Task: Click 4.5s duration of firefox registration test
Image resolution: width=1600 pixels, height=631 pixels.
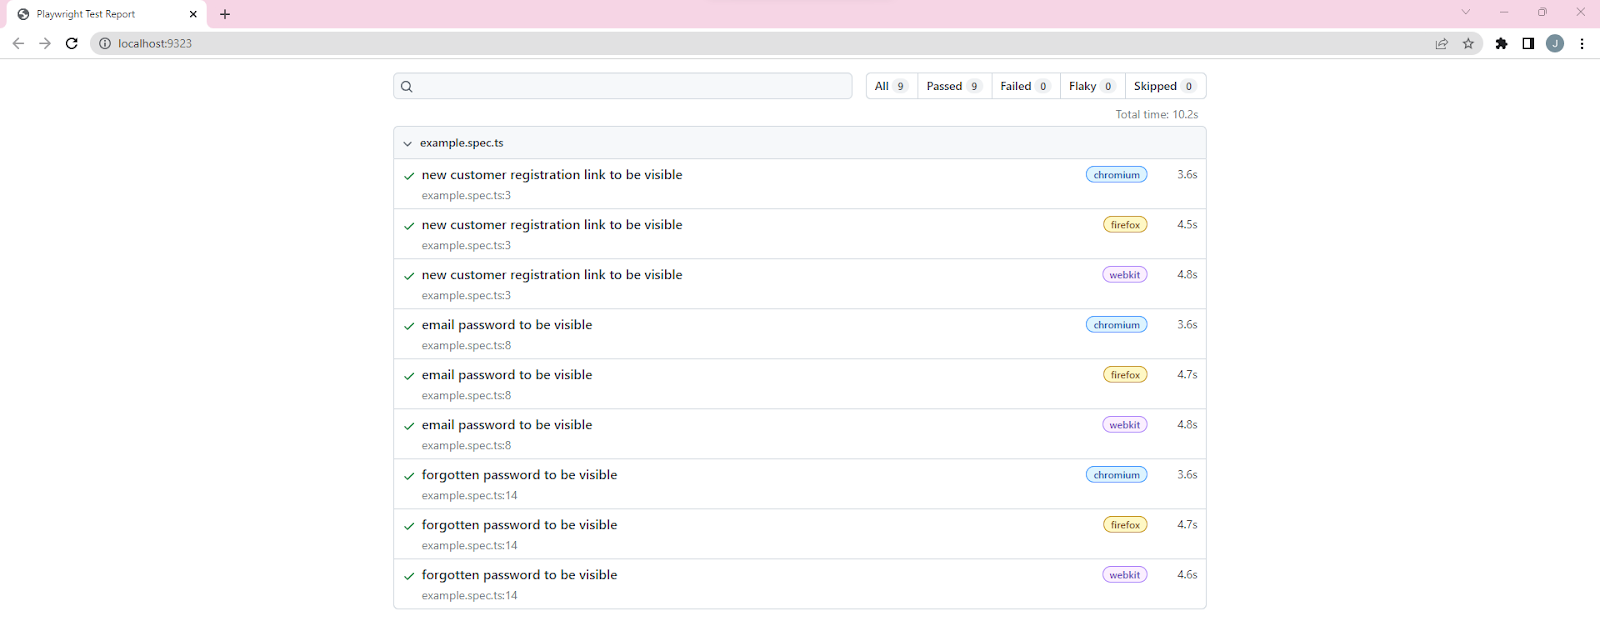Action: [x=1187, y=225]
